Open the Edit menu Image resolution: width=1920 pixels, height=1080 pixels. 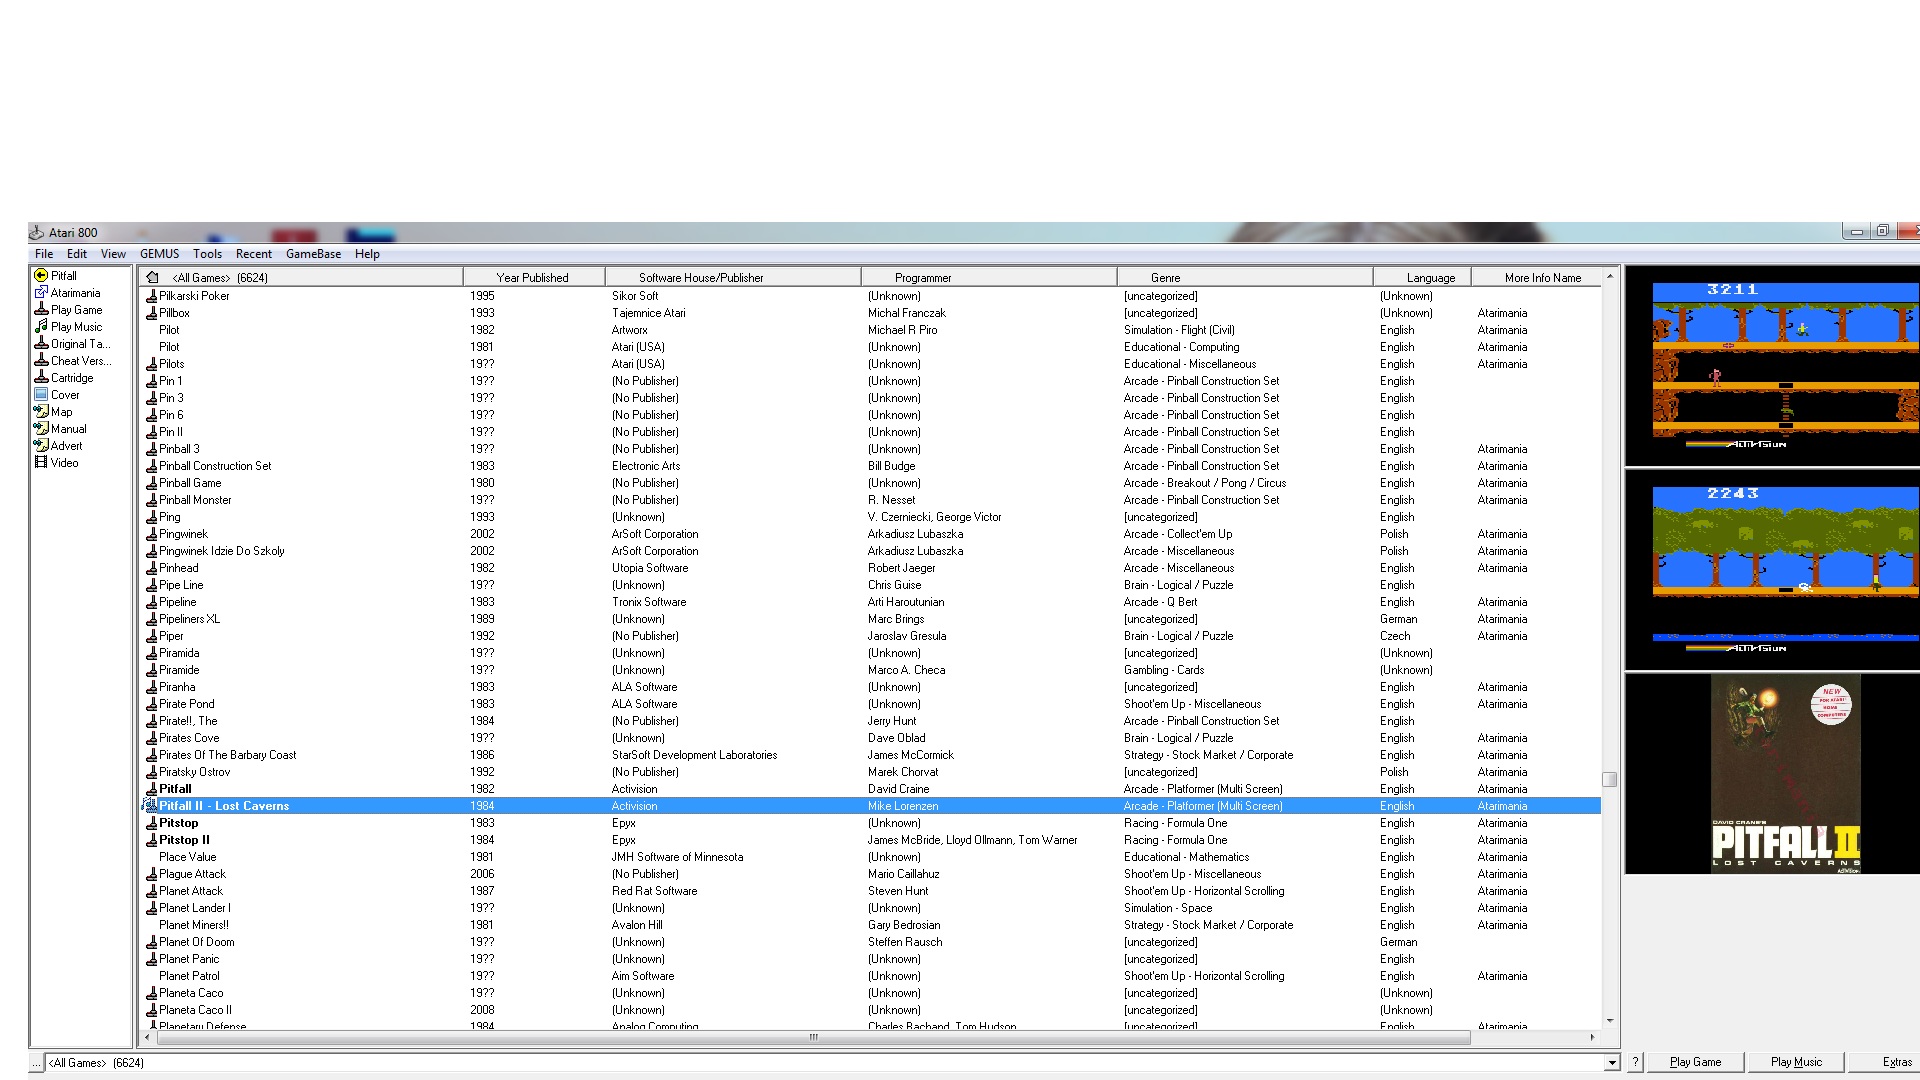point(77,254)
